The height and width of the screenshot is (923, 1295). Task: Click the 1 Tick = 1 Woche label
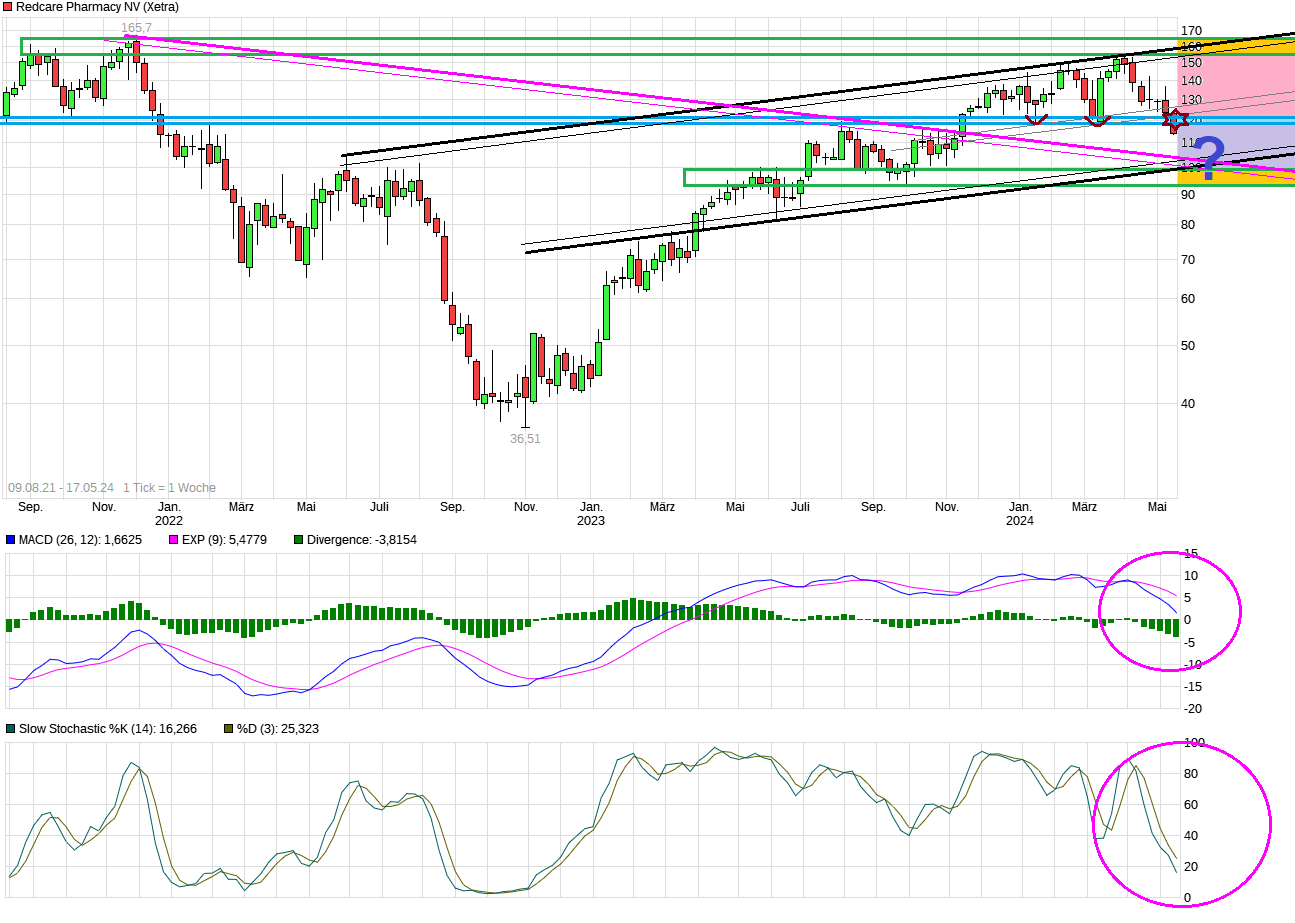[169, 488]
